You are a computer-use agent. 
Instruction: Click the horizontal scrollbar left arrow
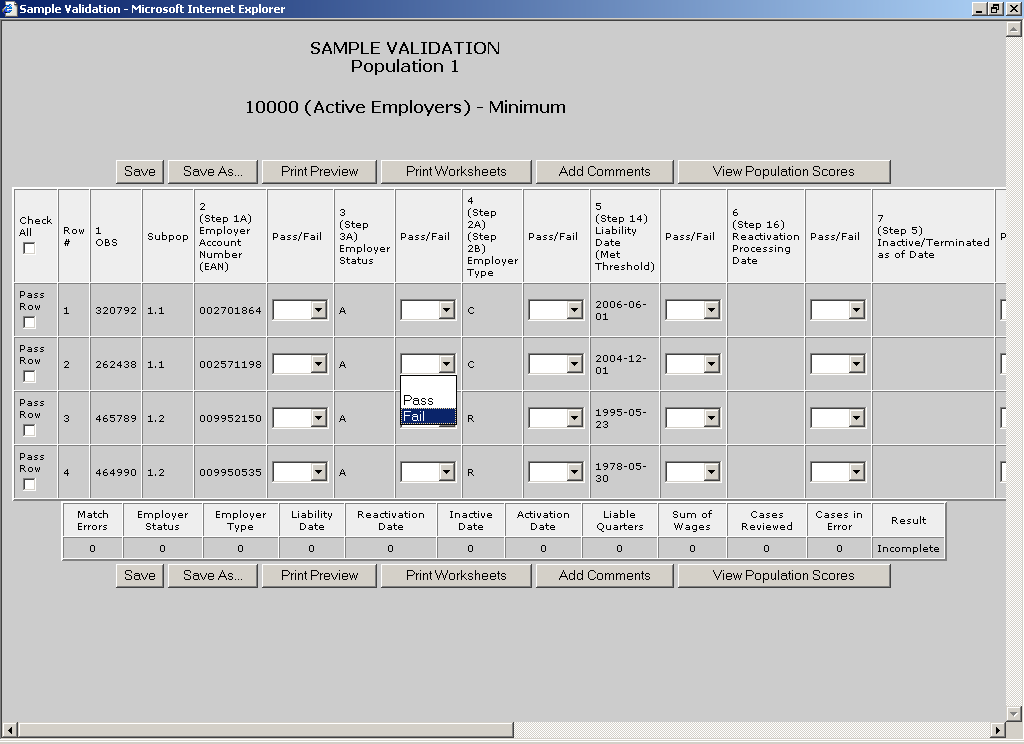(9, 730)
